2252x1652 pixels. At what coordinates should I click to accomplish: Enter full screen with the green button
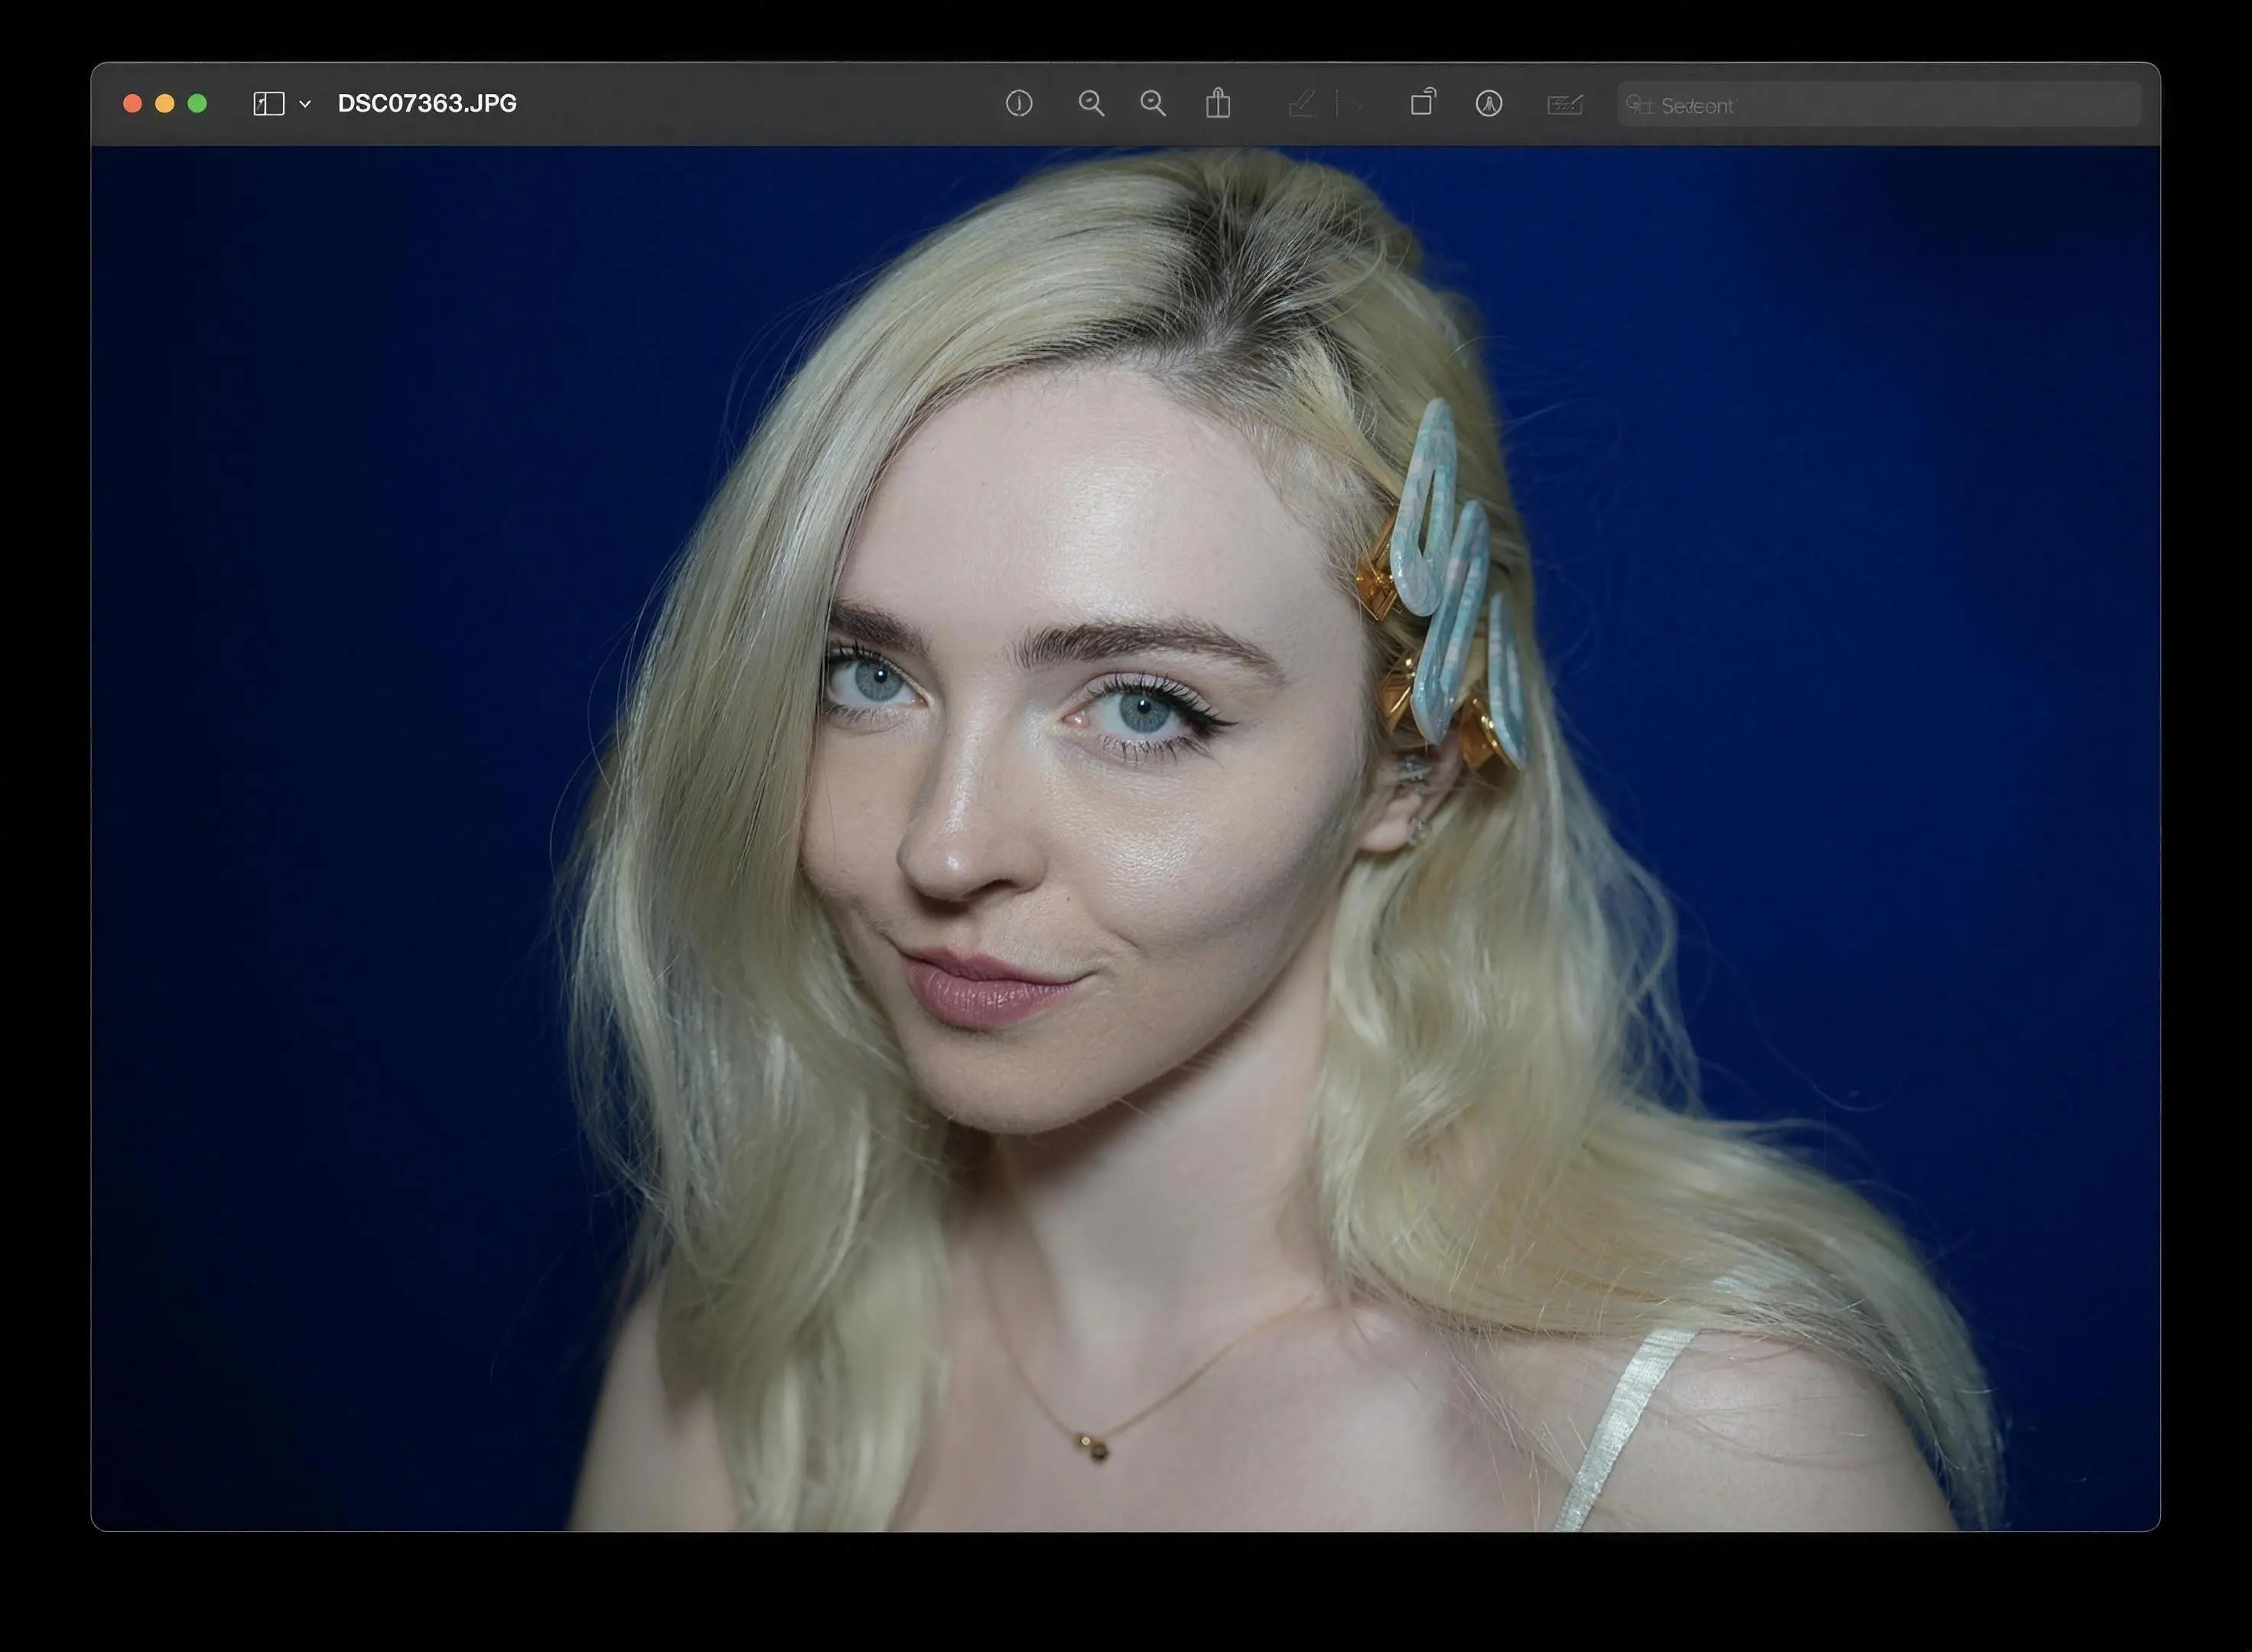197,103
